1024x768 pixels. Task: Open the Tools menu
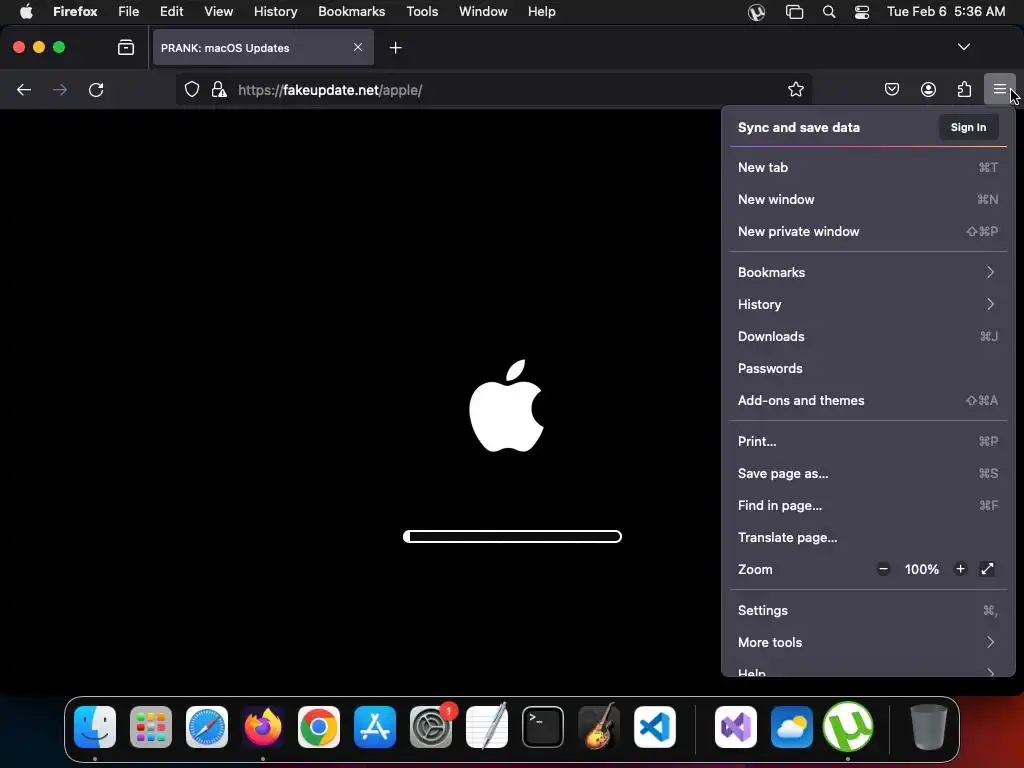point(422,12)
